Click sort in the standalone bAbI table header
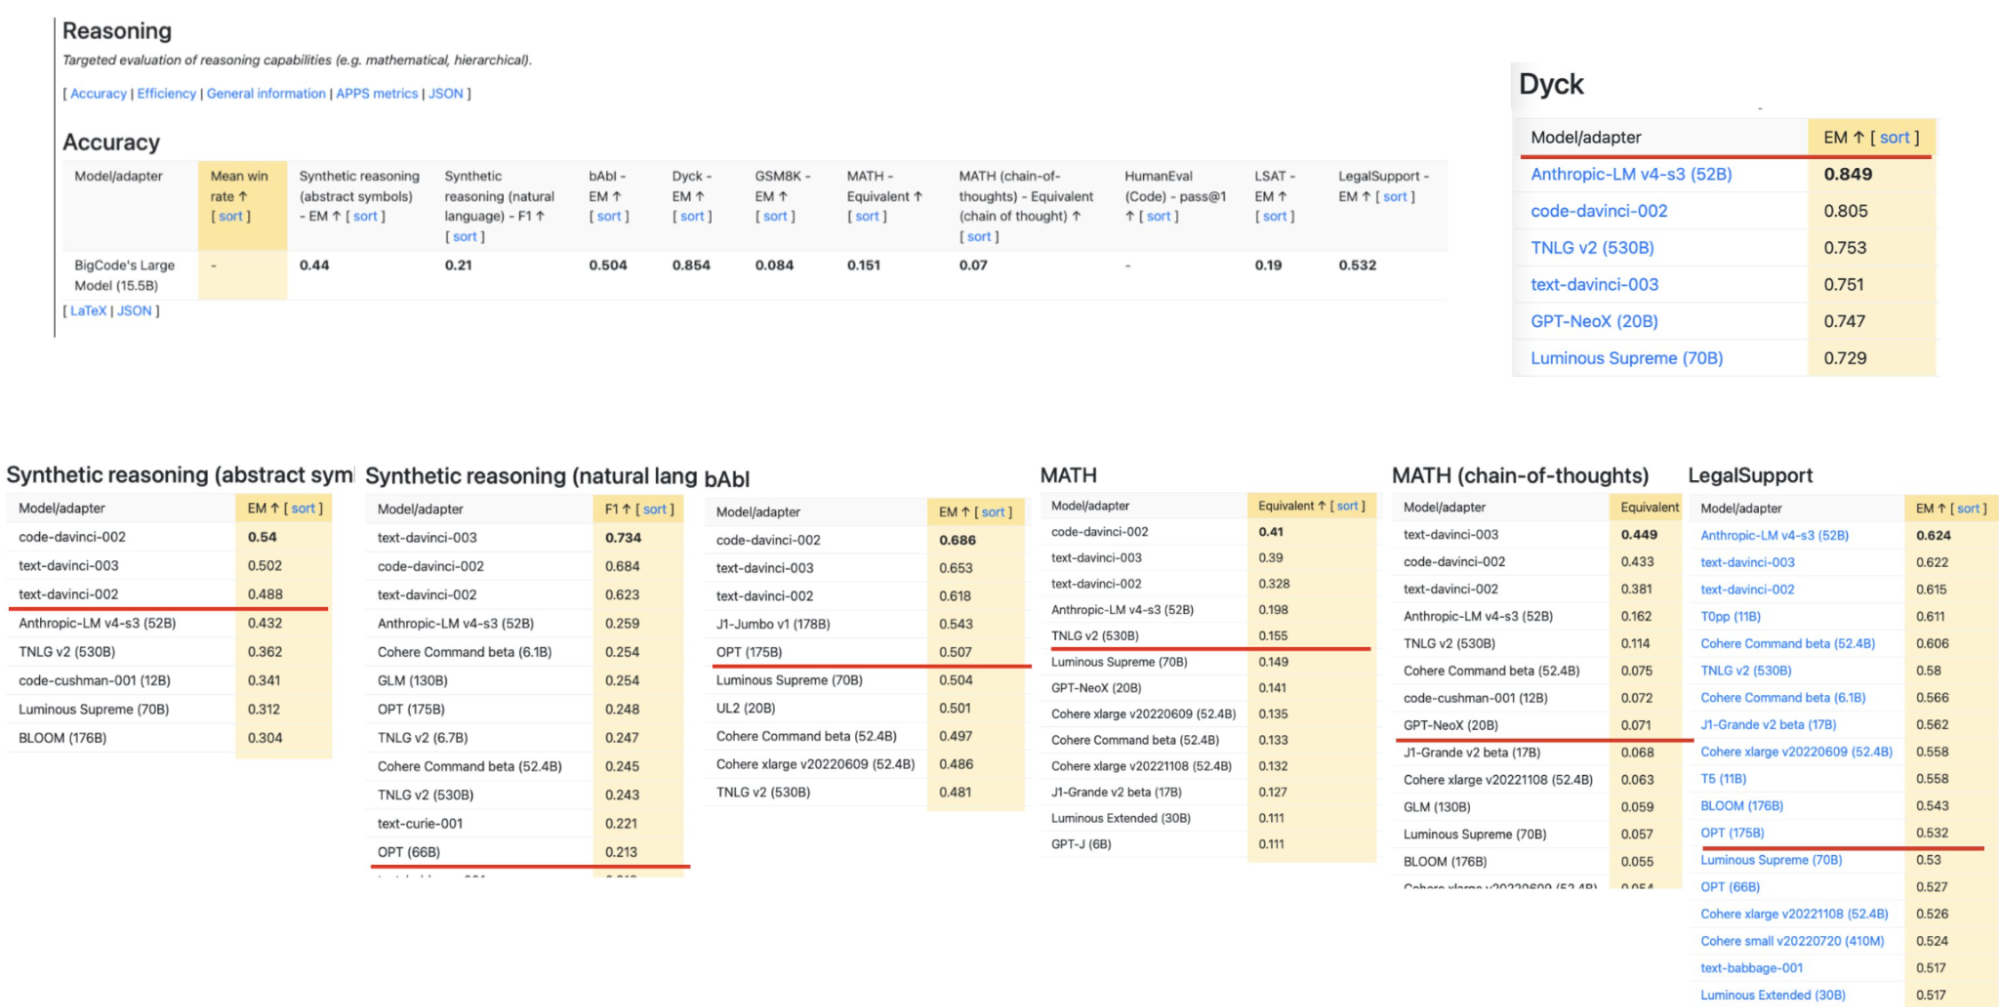The width and height of the screenshot is (1999, 1008). coord(993,513)
